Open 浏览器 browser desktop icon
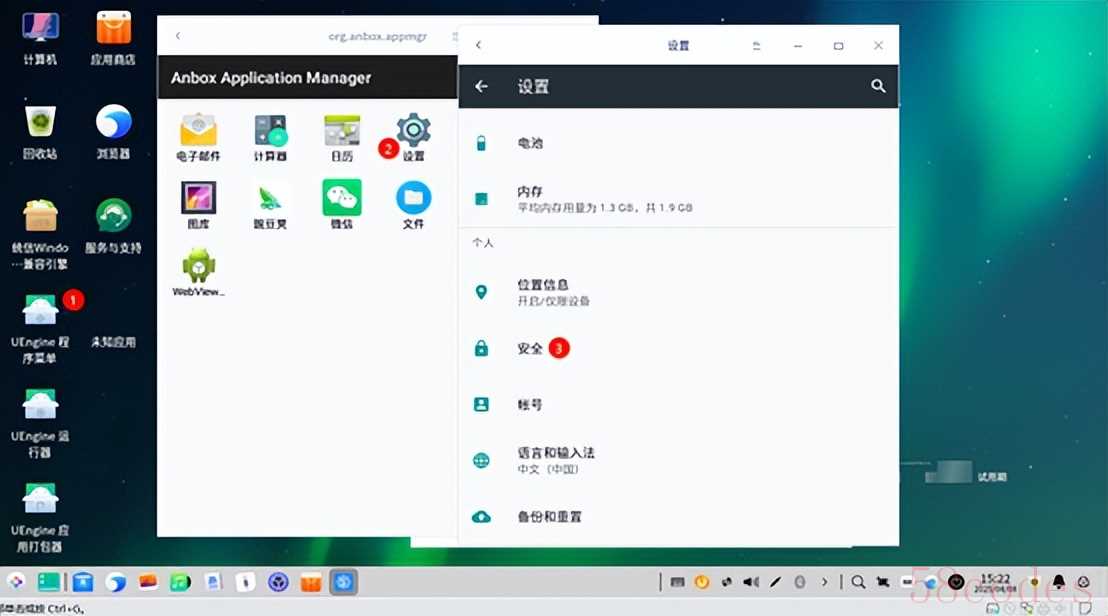Viewport: 1108px width, 616px height. coord(113,133)
